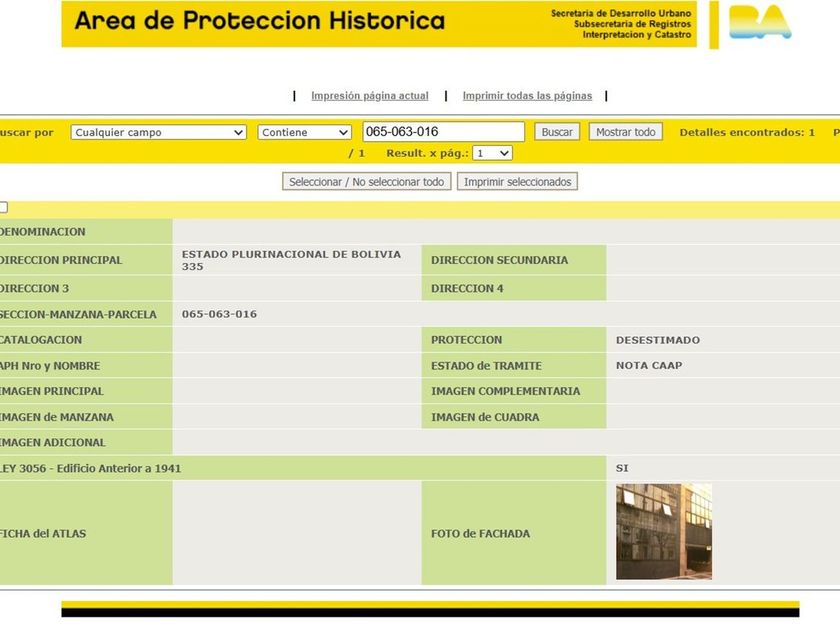This screenshot has height=630, width=840.
Task: Click the Mostrar todo button
Action: click(x=625, y=132)
